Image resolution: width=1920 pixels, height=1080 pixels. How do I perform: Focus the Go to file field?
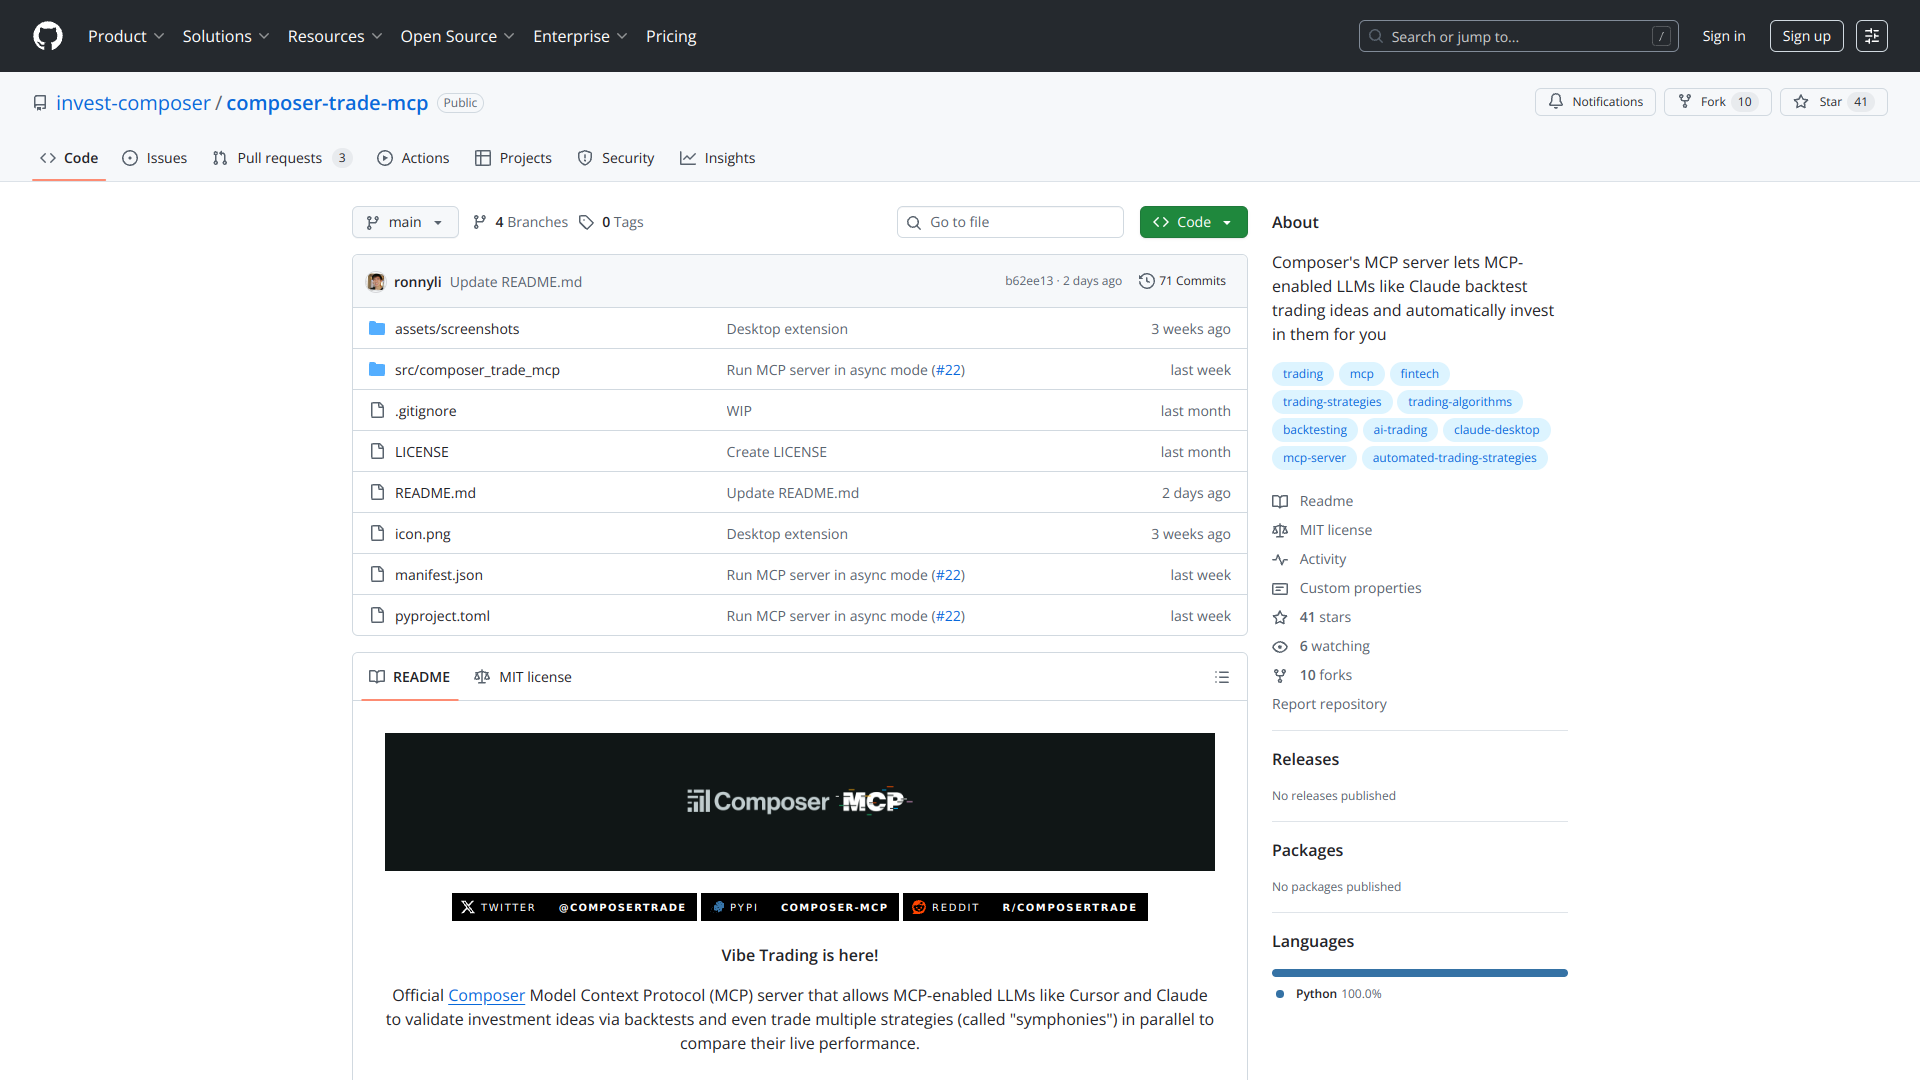click(1010, 222)
